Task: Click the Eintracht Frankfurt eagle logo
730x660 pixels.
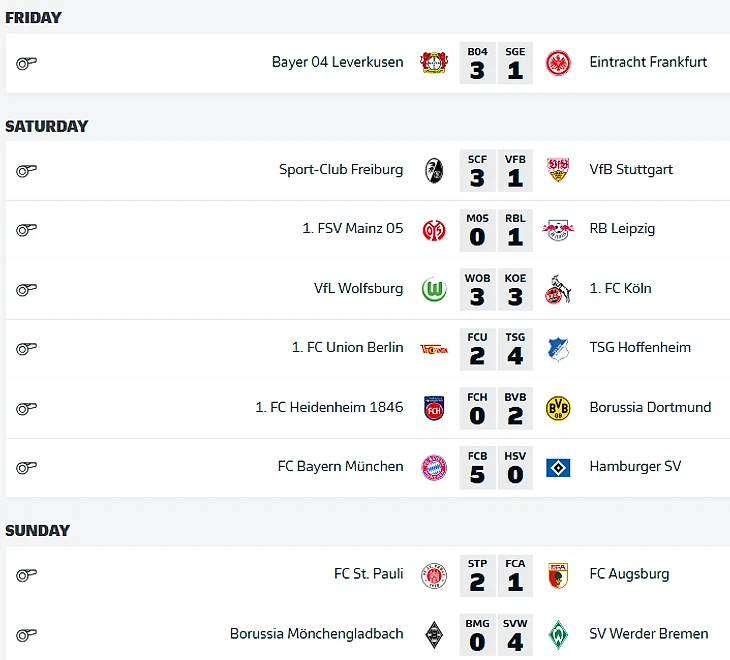Action: tap(558, 63)
